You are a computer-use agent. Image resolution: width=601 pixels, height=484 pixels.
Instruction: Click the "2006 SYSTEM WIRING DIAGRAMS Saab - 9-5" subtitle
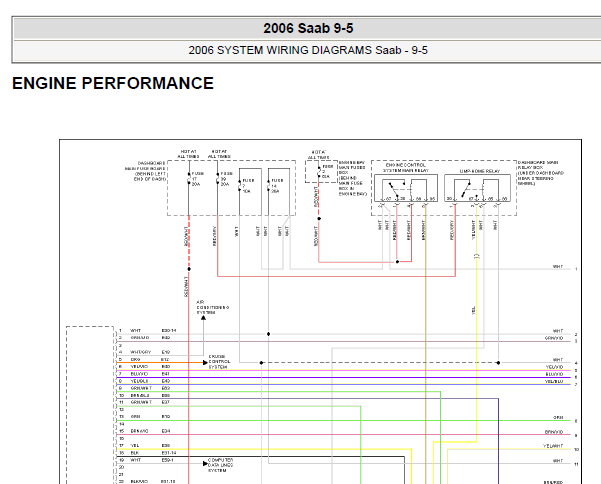pyautogui.click(x=308, y=50)
